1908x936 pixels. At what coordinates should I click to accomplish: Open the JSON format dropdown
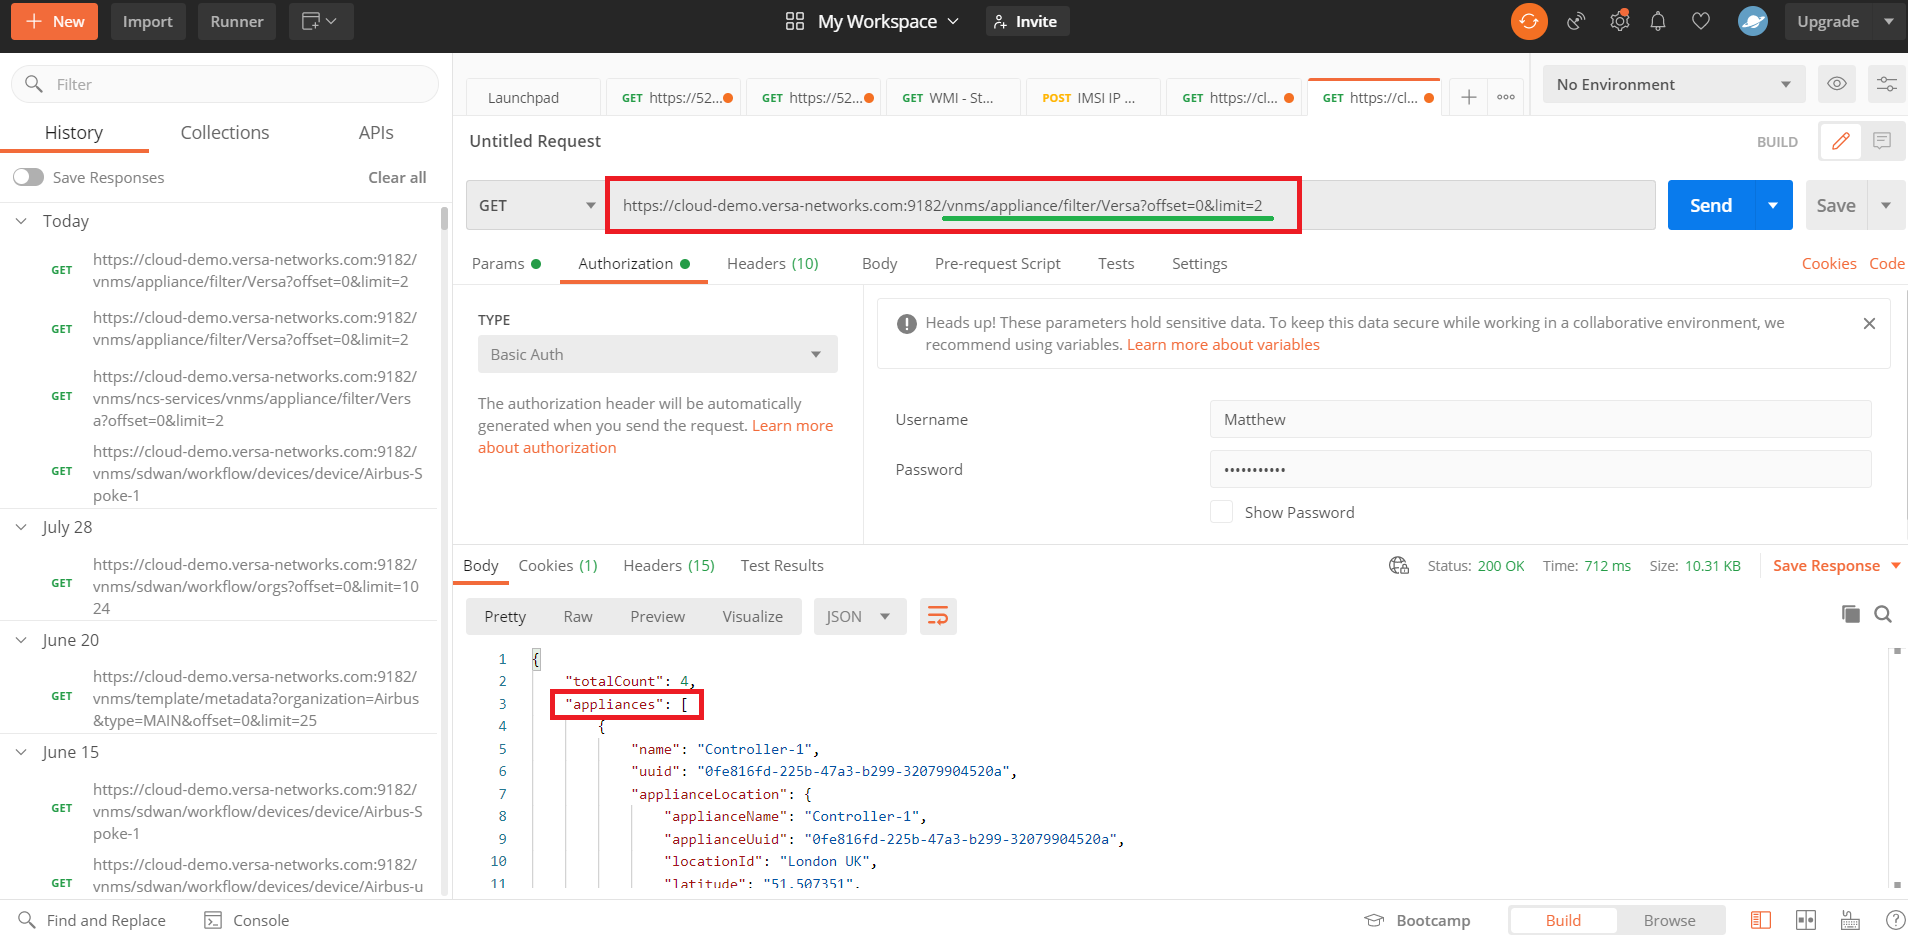point(860,616)
